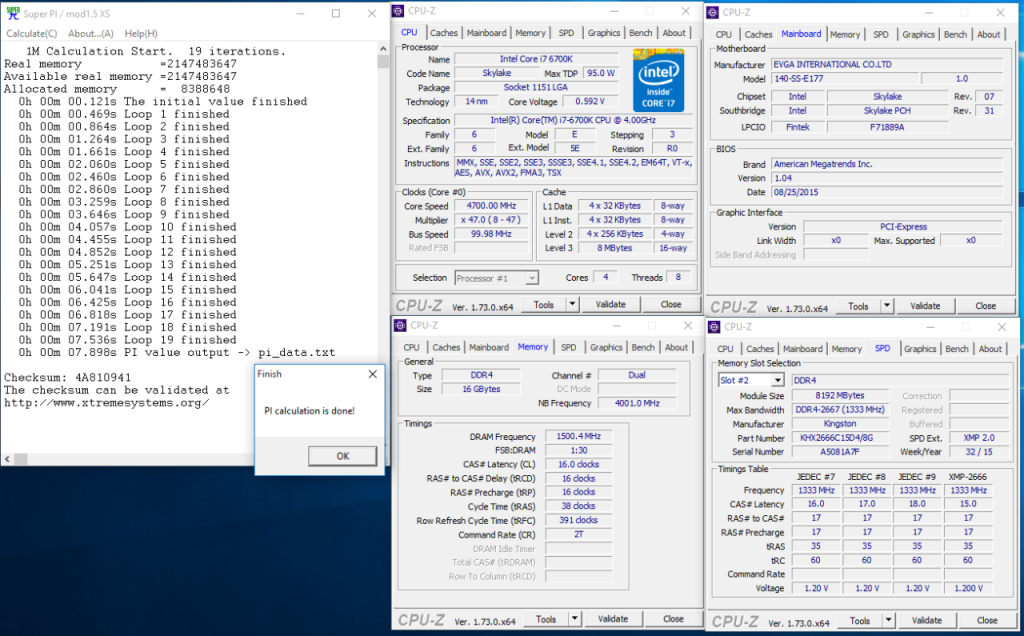Viewport: 1024px width, 636px height.
Task: Click the CPU-Z icon of the Memory window
Action: tap(400, 325)
